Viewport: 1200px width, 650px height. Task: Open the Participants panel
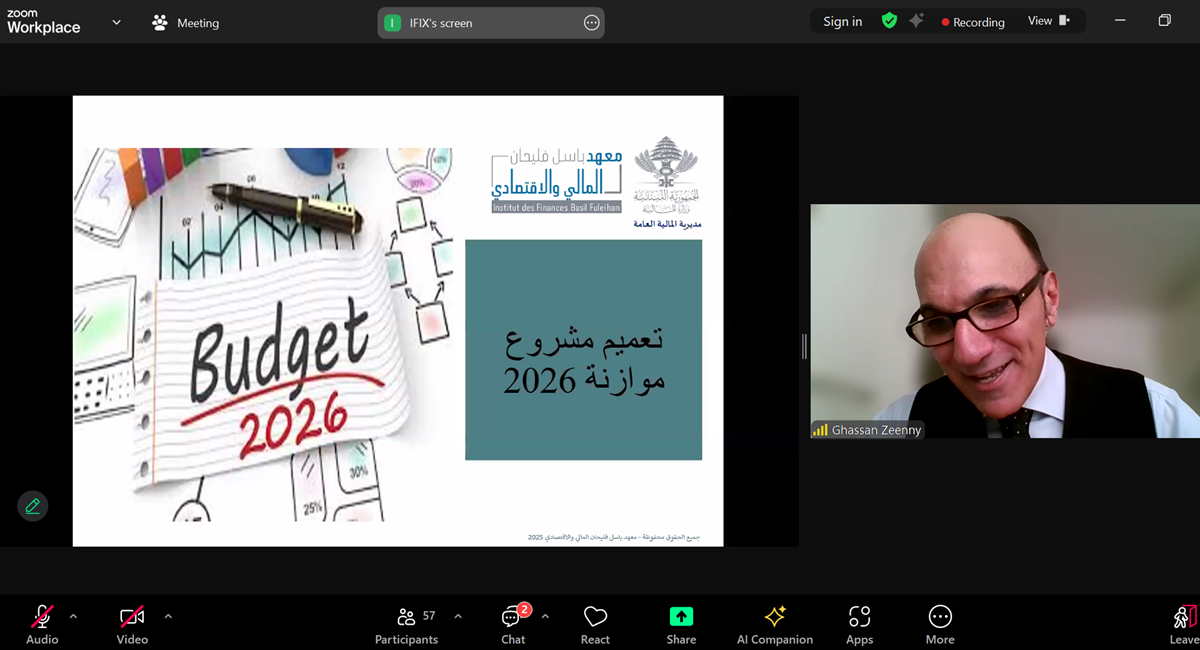click(406, 625)
